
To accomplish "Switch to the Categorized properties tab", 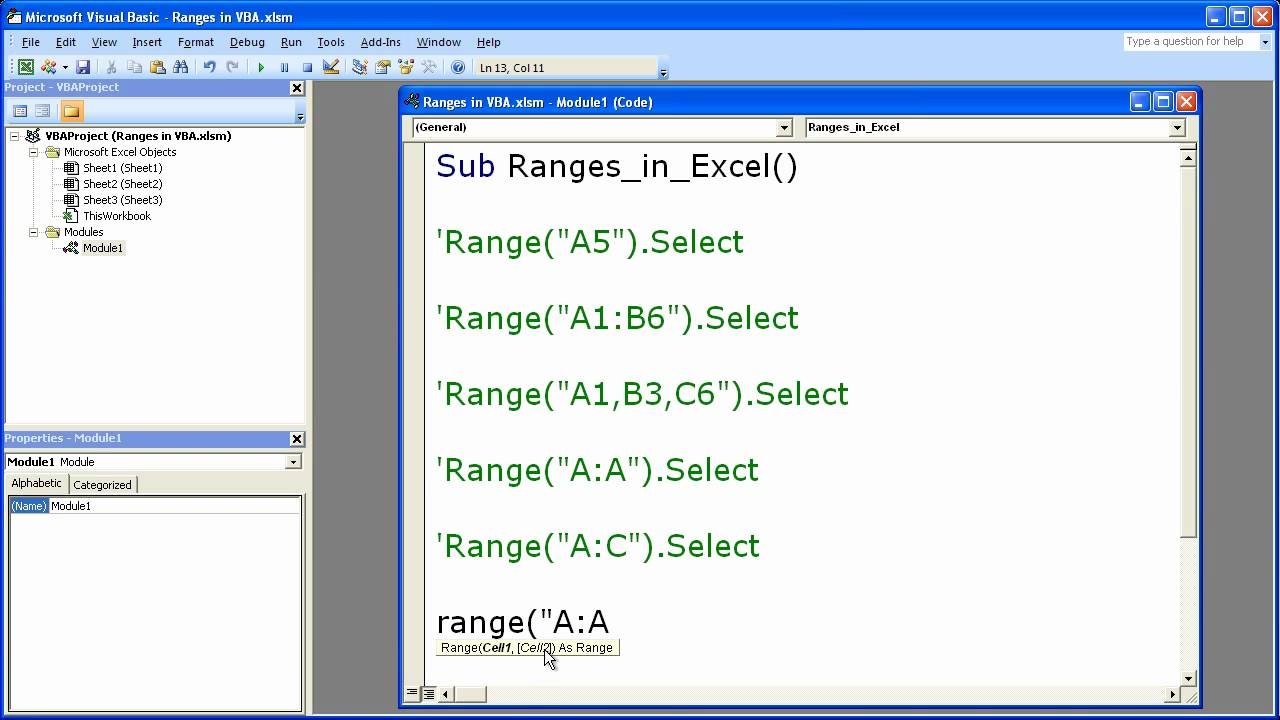I will tap(102, 485).
